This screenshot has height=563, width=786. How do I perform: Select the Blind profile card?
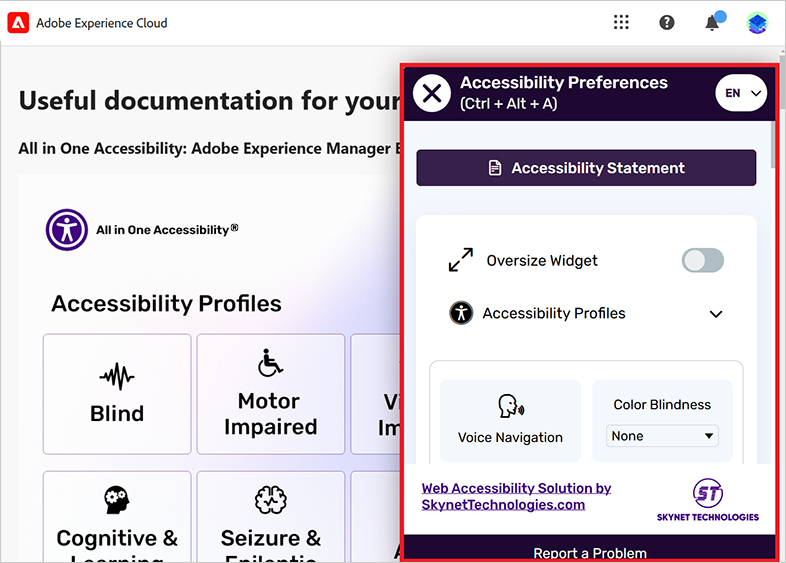(117, 394)
